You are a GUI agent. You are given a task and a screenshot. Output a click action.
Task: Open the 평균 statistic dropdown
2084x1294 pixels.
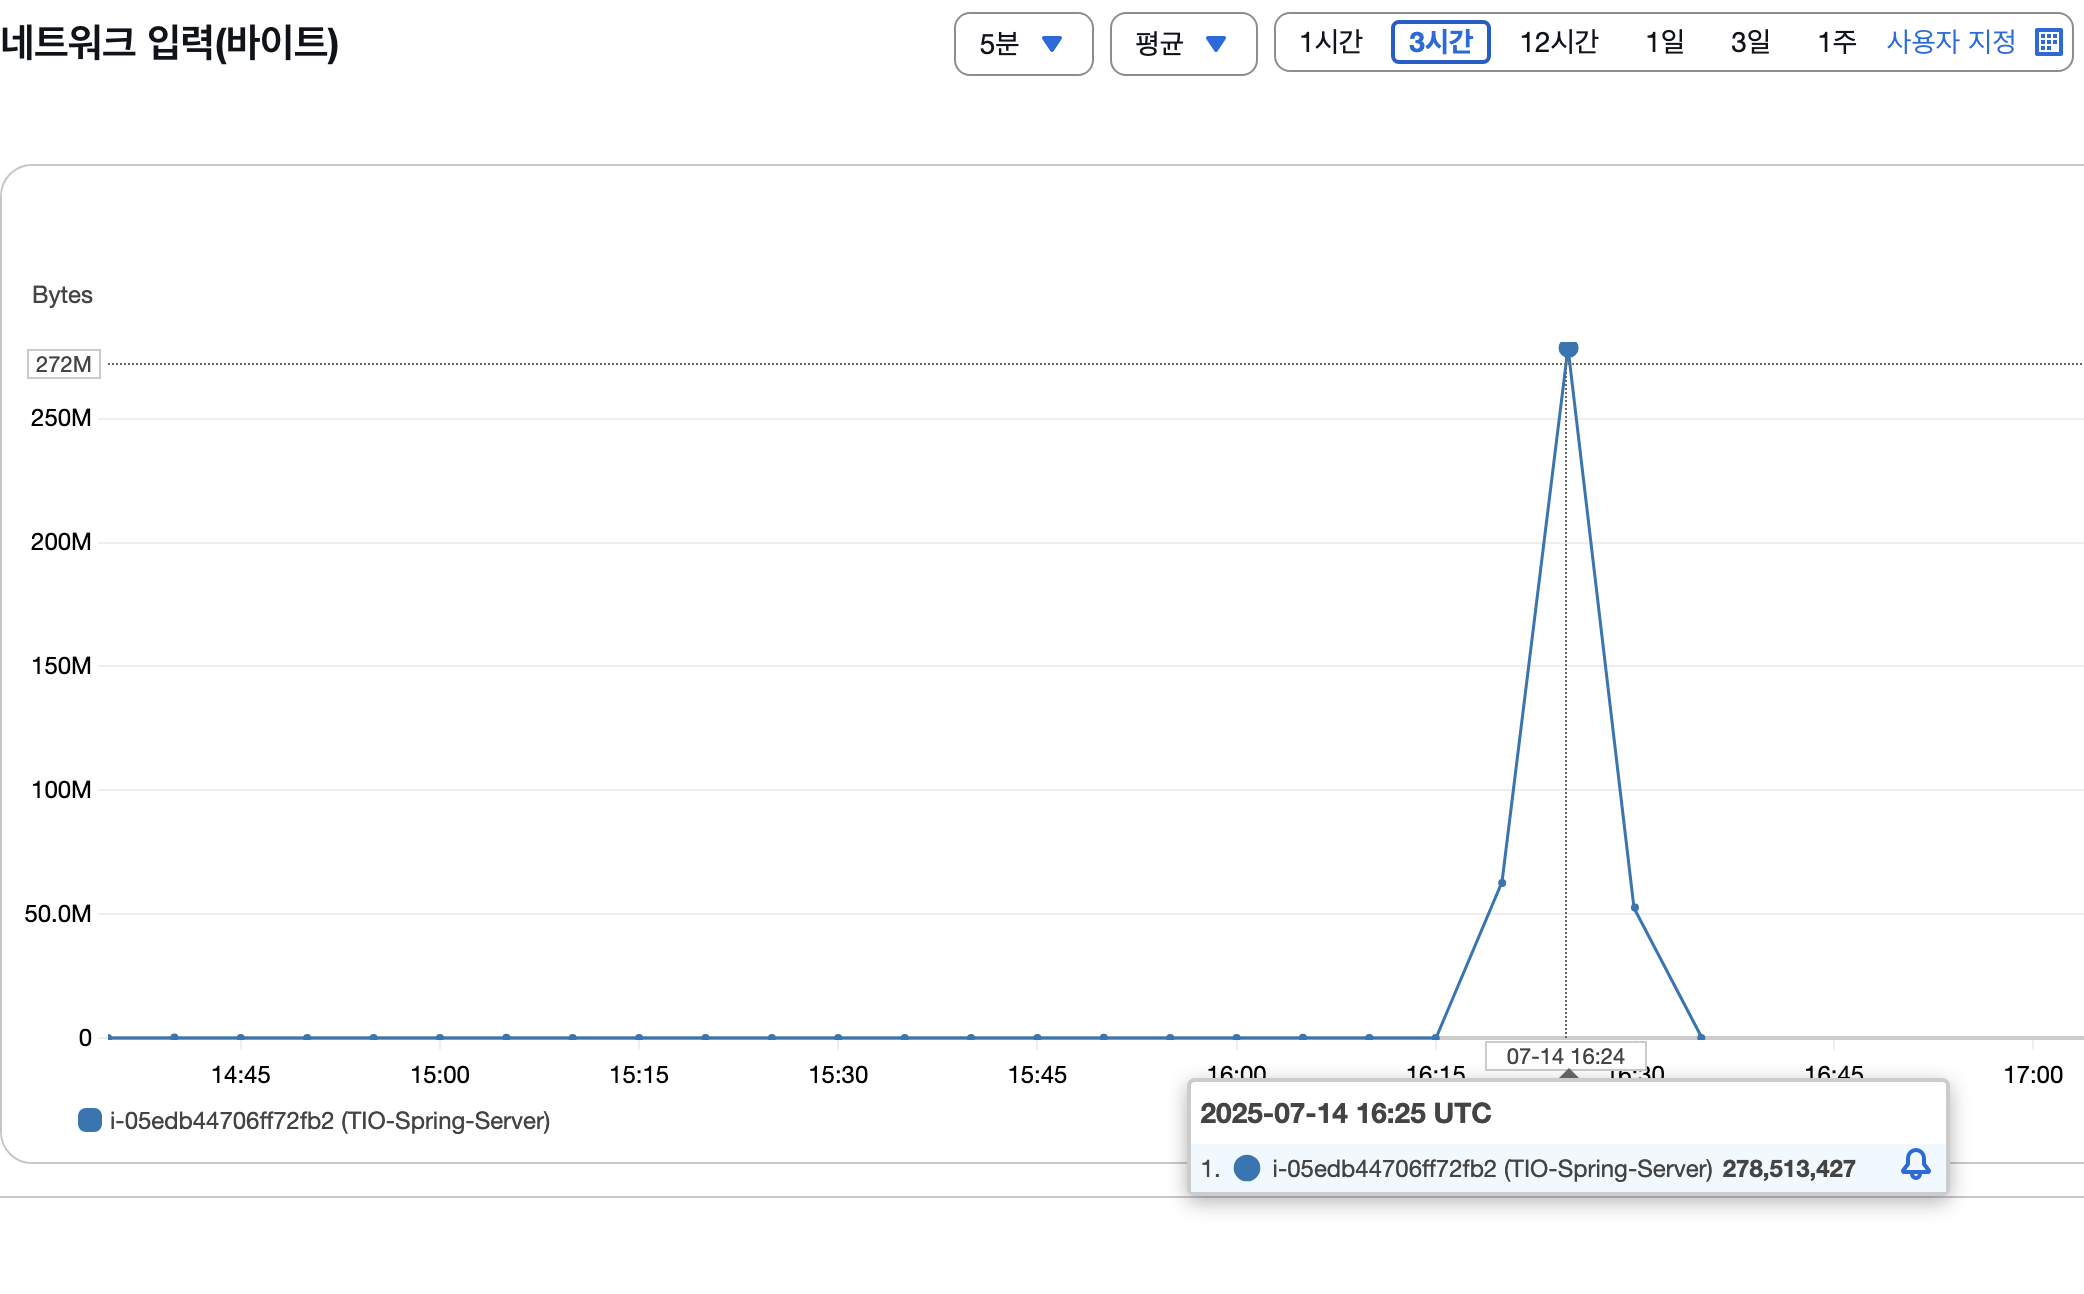[x=1182, y=43]
